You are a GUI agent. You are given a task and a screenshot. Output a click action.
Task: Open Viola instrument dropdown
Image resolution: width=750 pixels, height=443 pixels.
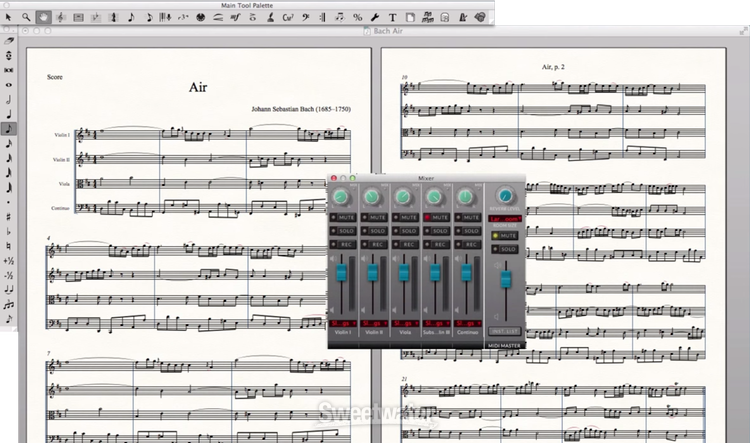(x=405, y=323)
